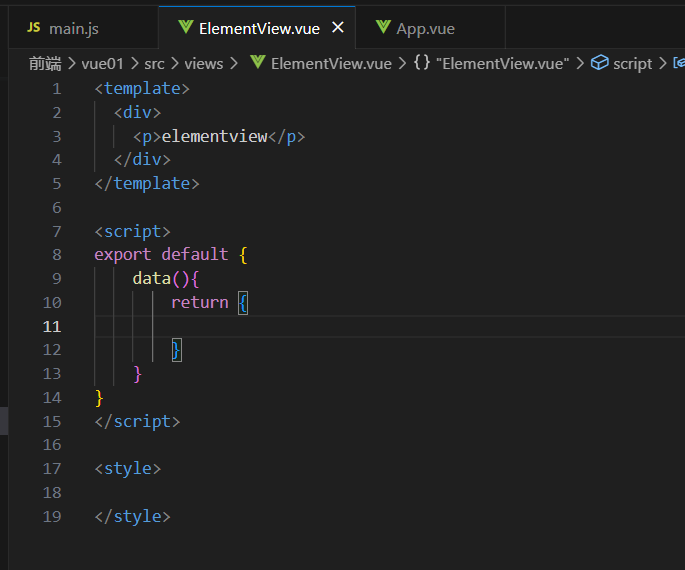
Task: Click the curly braces icon in breadcrumb
Action: (422, 63)
